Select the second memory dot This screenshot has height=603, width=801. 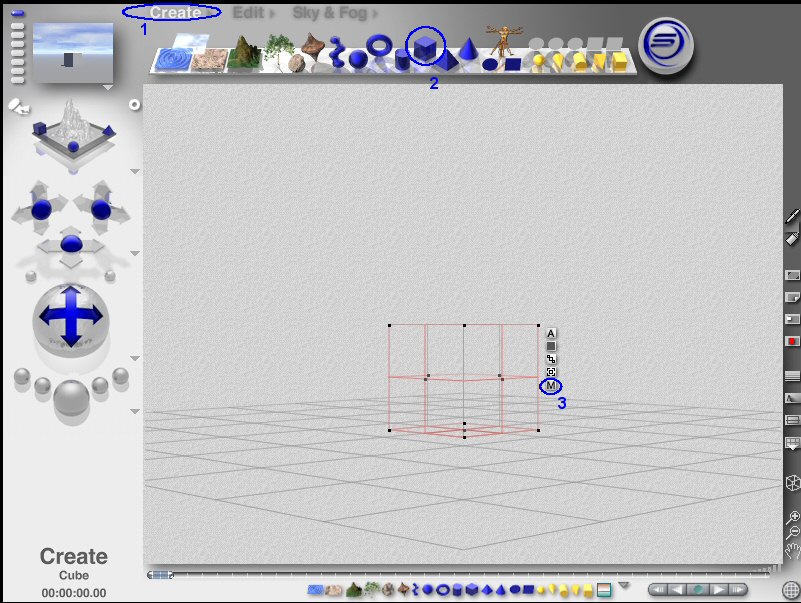[17, 26]
